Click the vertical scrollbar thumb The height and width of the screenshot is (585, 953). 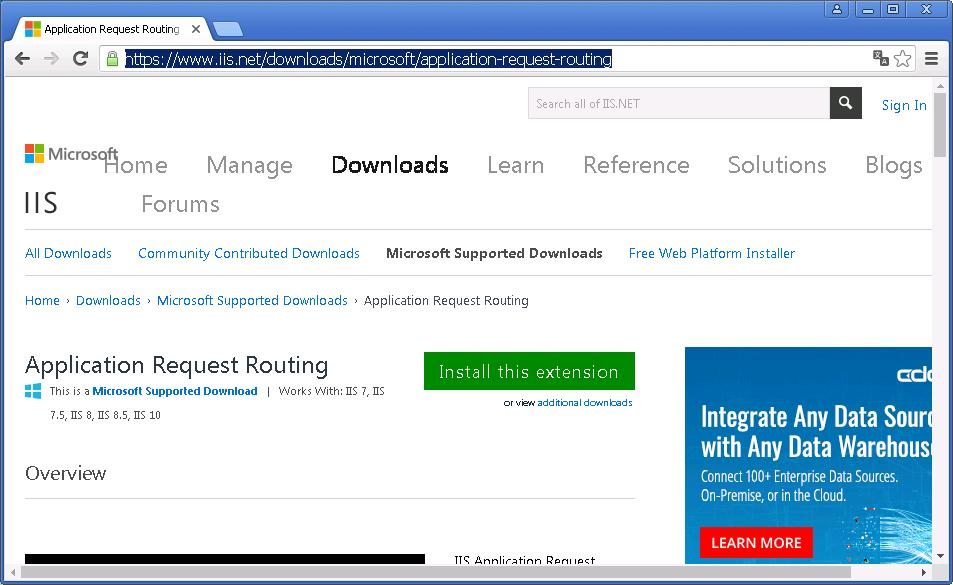coord(940,125)
